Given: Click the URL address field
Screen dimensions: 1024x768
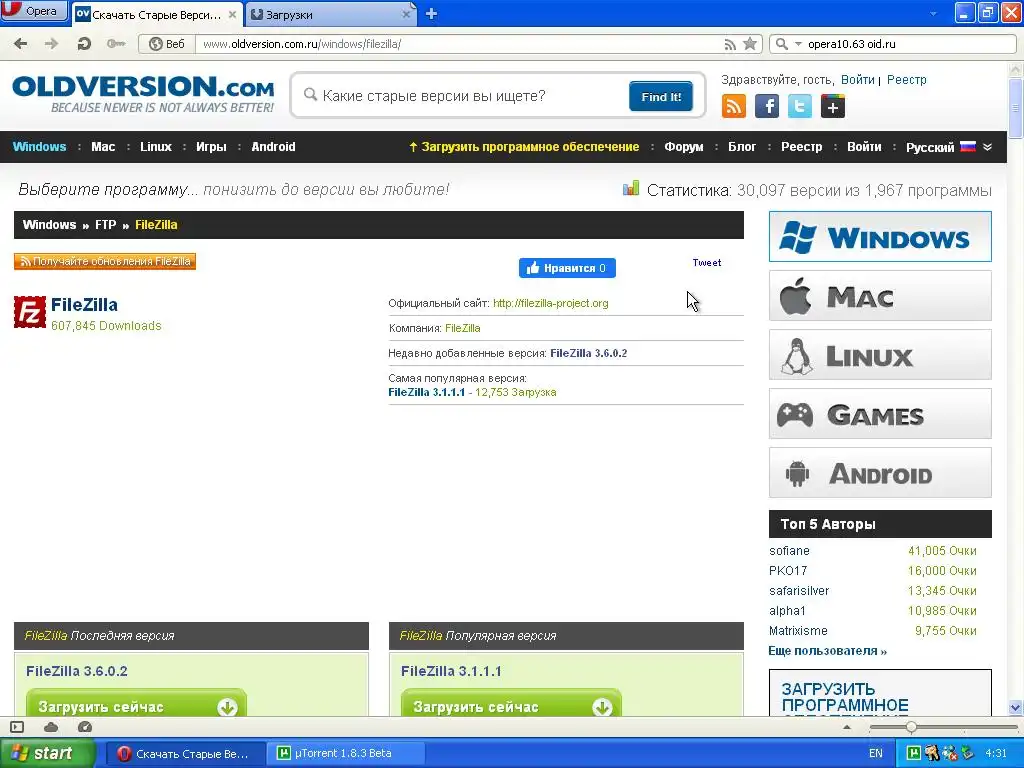Looking at the screenshot, I should click(457, 44).
